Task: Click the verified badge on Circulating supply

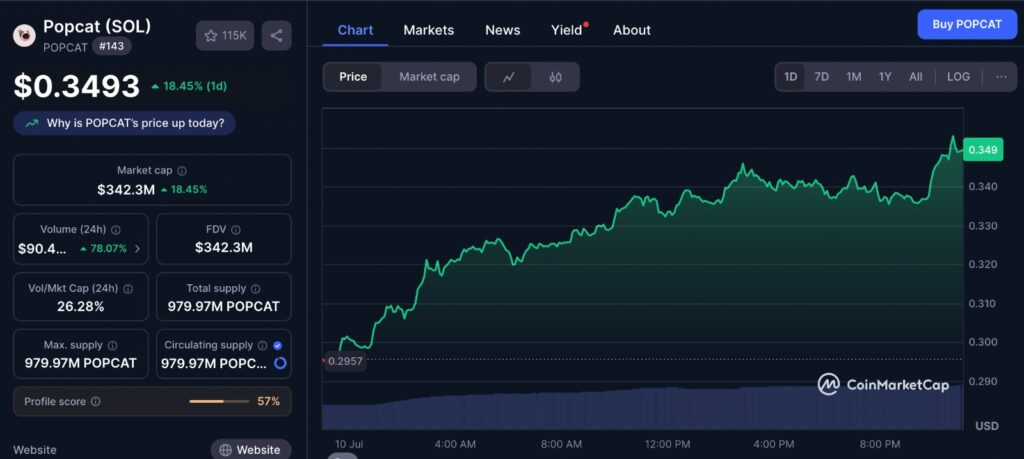Action: coord(278,345)
